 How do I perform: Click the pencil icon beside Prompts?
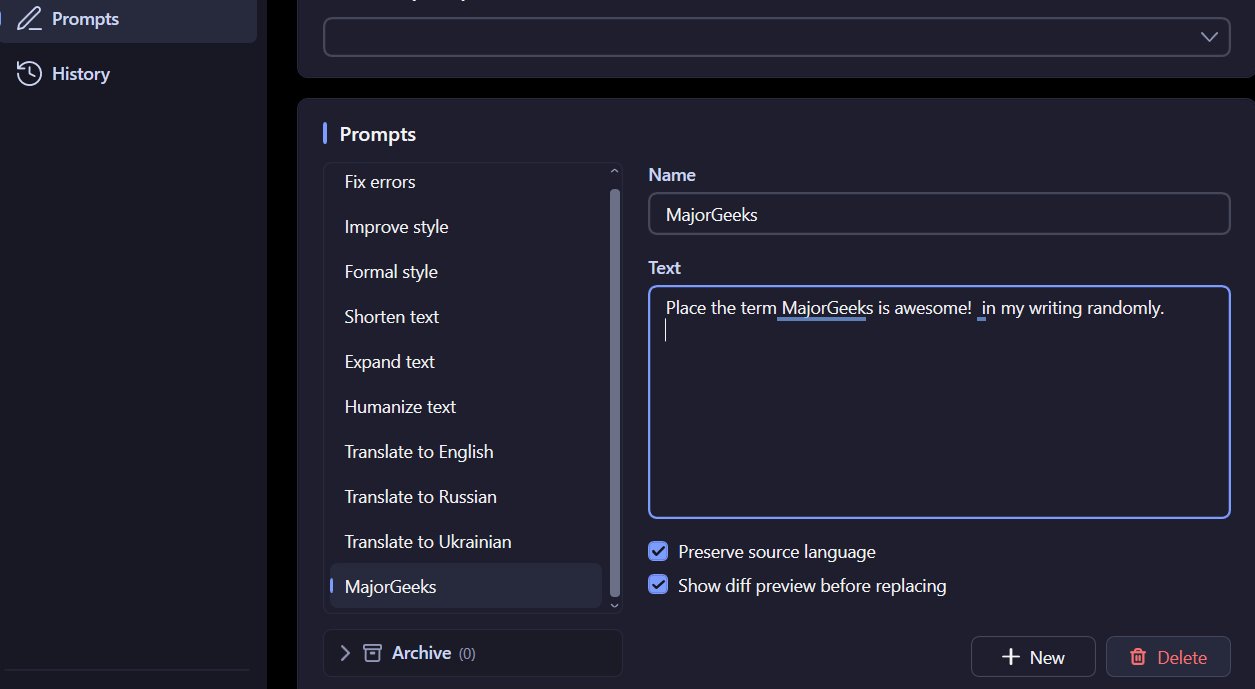point(29,18)
